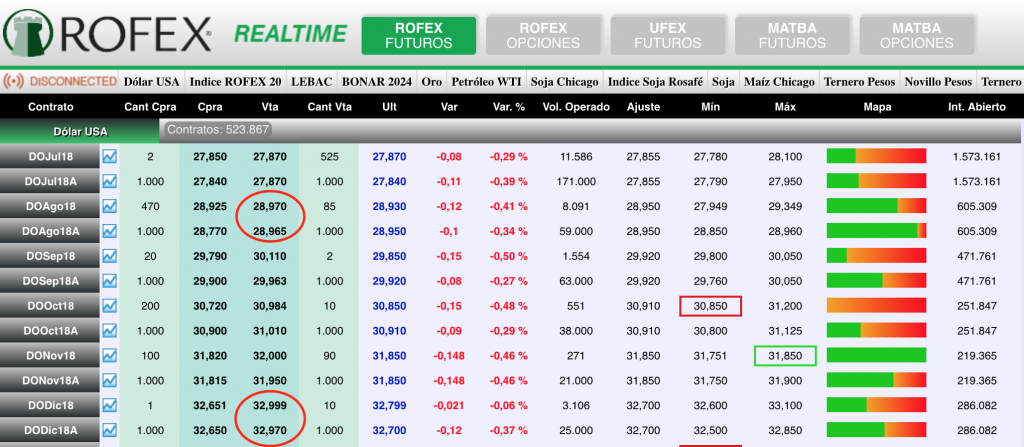Select LEBAC product link

coord(312,82)
